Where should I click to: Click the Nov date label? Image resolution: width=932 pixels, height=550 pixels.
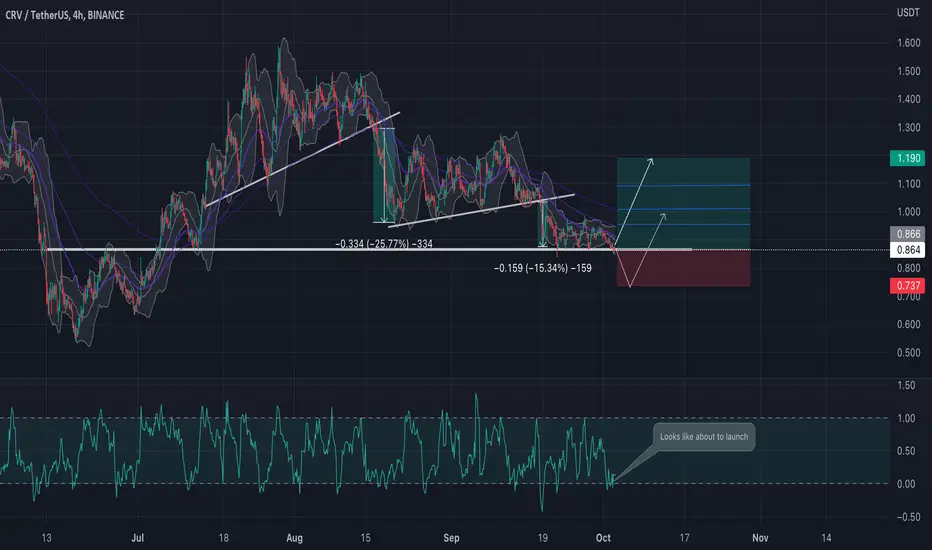coord(760,538)
